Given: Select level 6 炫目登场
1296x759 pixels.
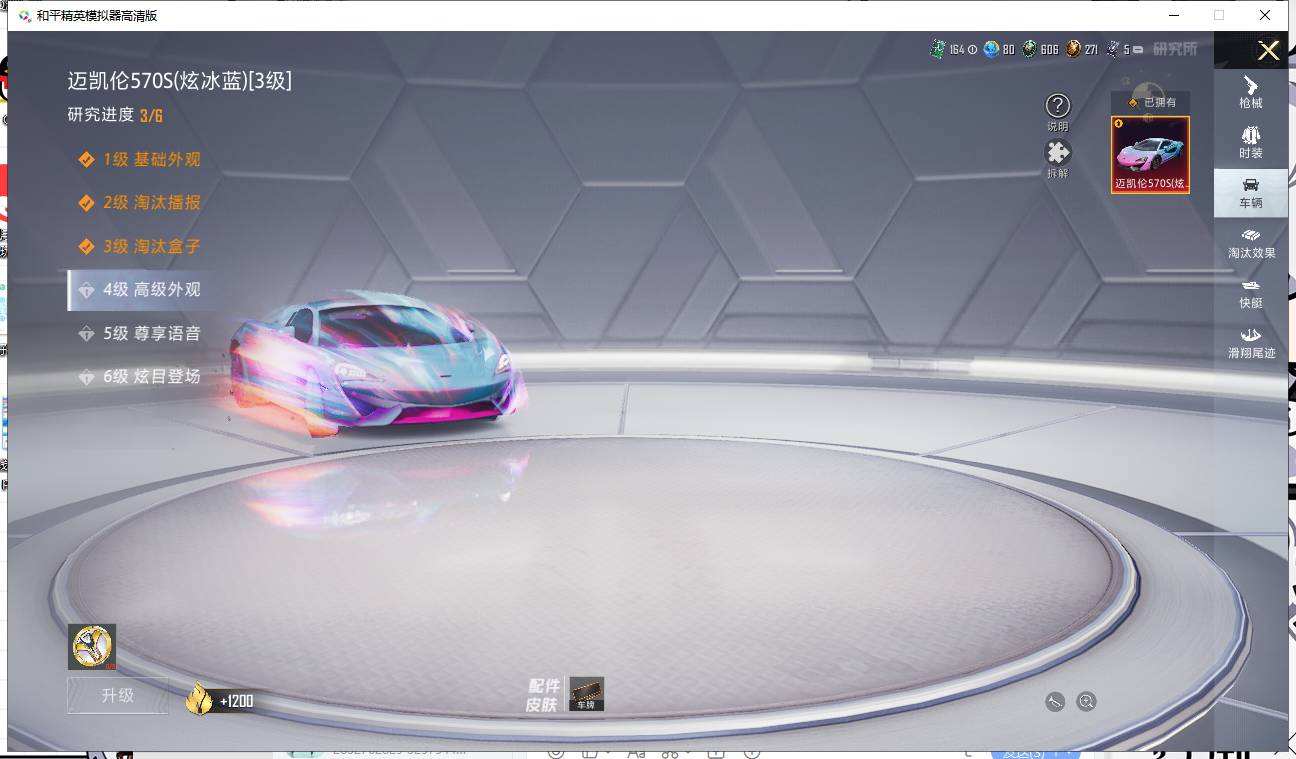Looking at the screenshot, I should (151, 376).
